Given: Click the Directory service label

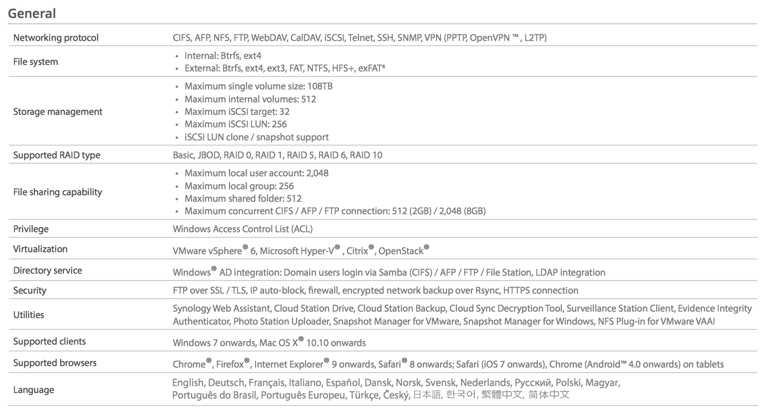Looking at the screenshot, I should 47,270.
